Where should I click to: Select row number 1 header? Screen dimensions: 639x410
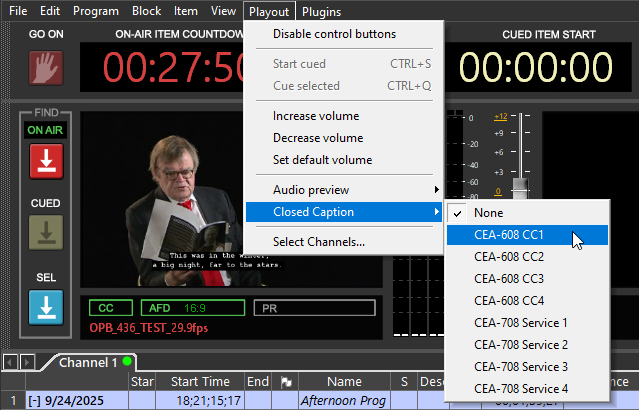13,401
